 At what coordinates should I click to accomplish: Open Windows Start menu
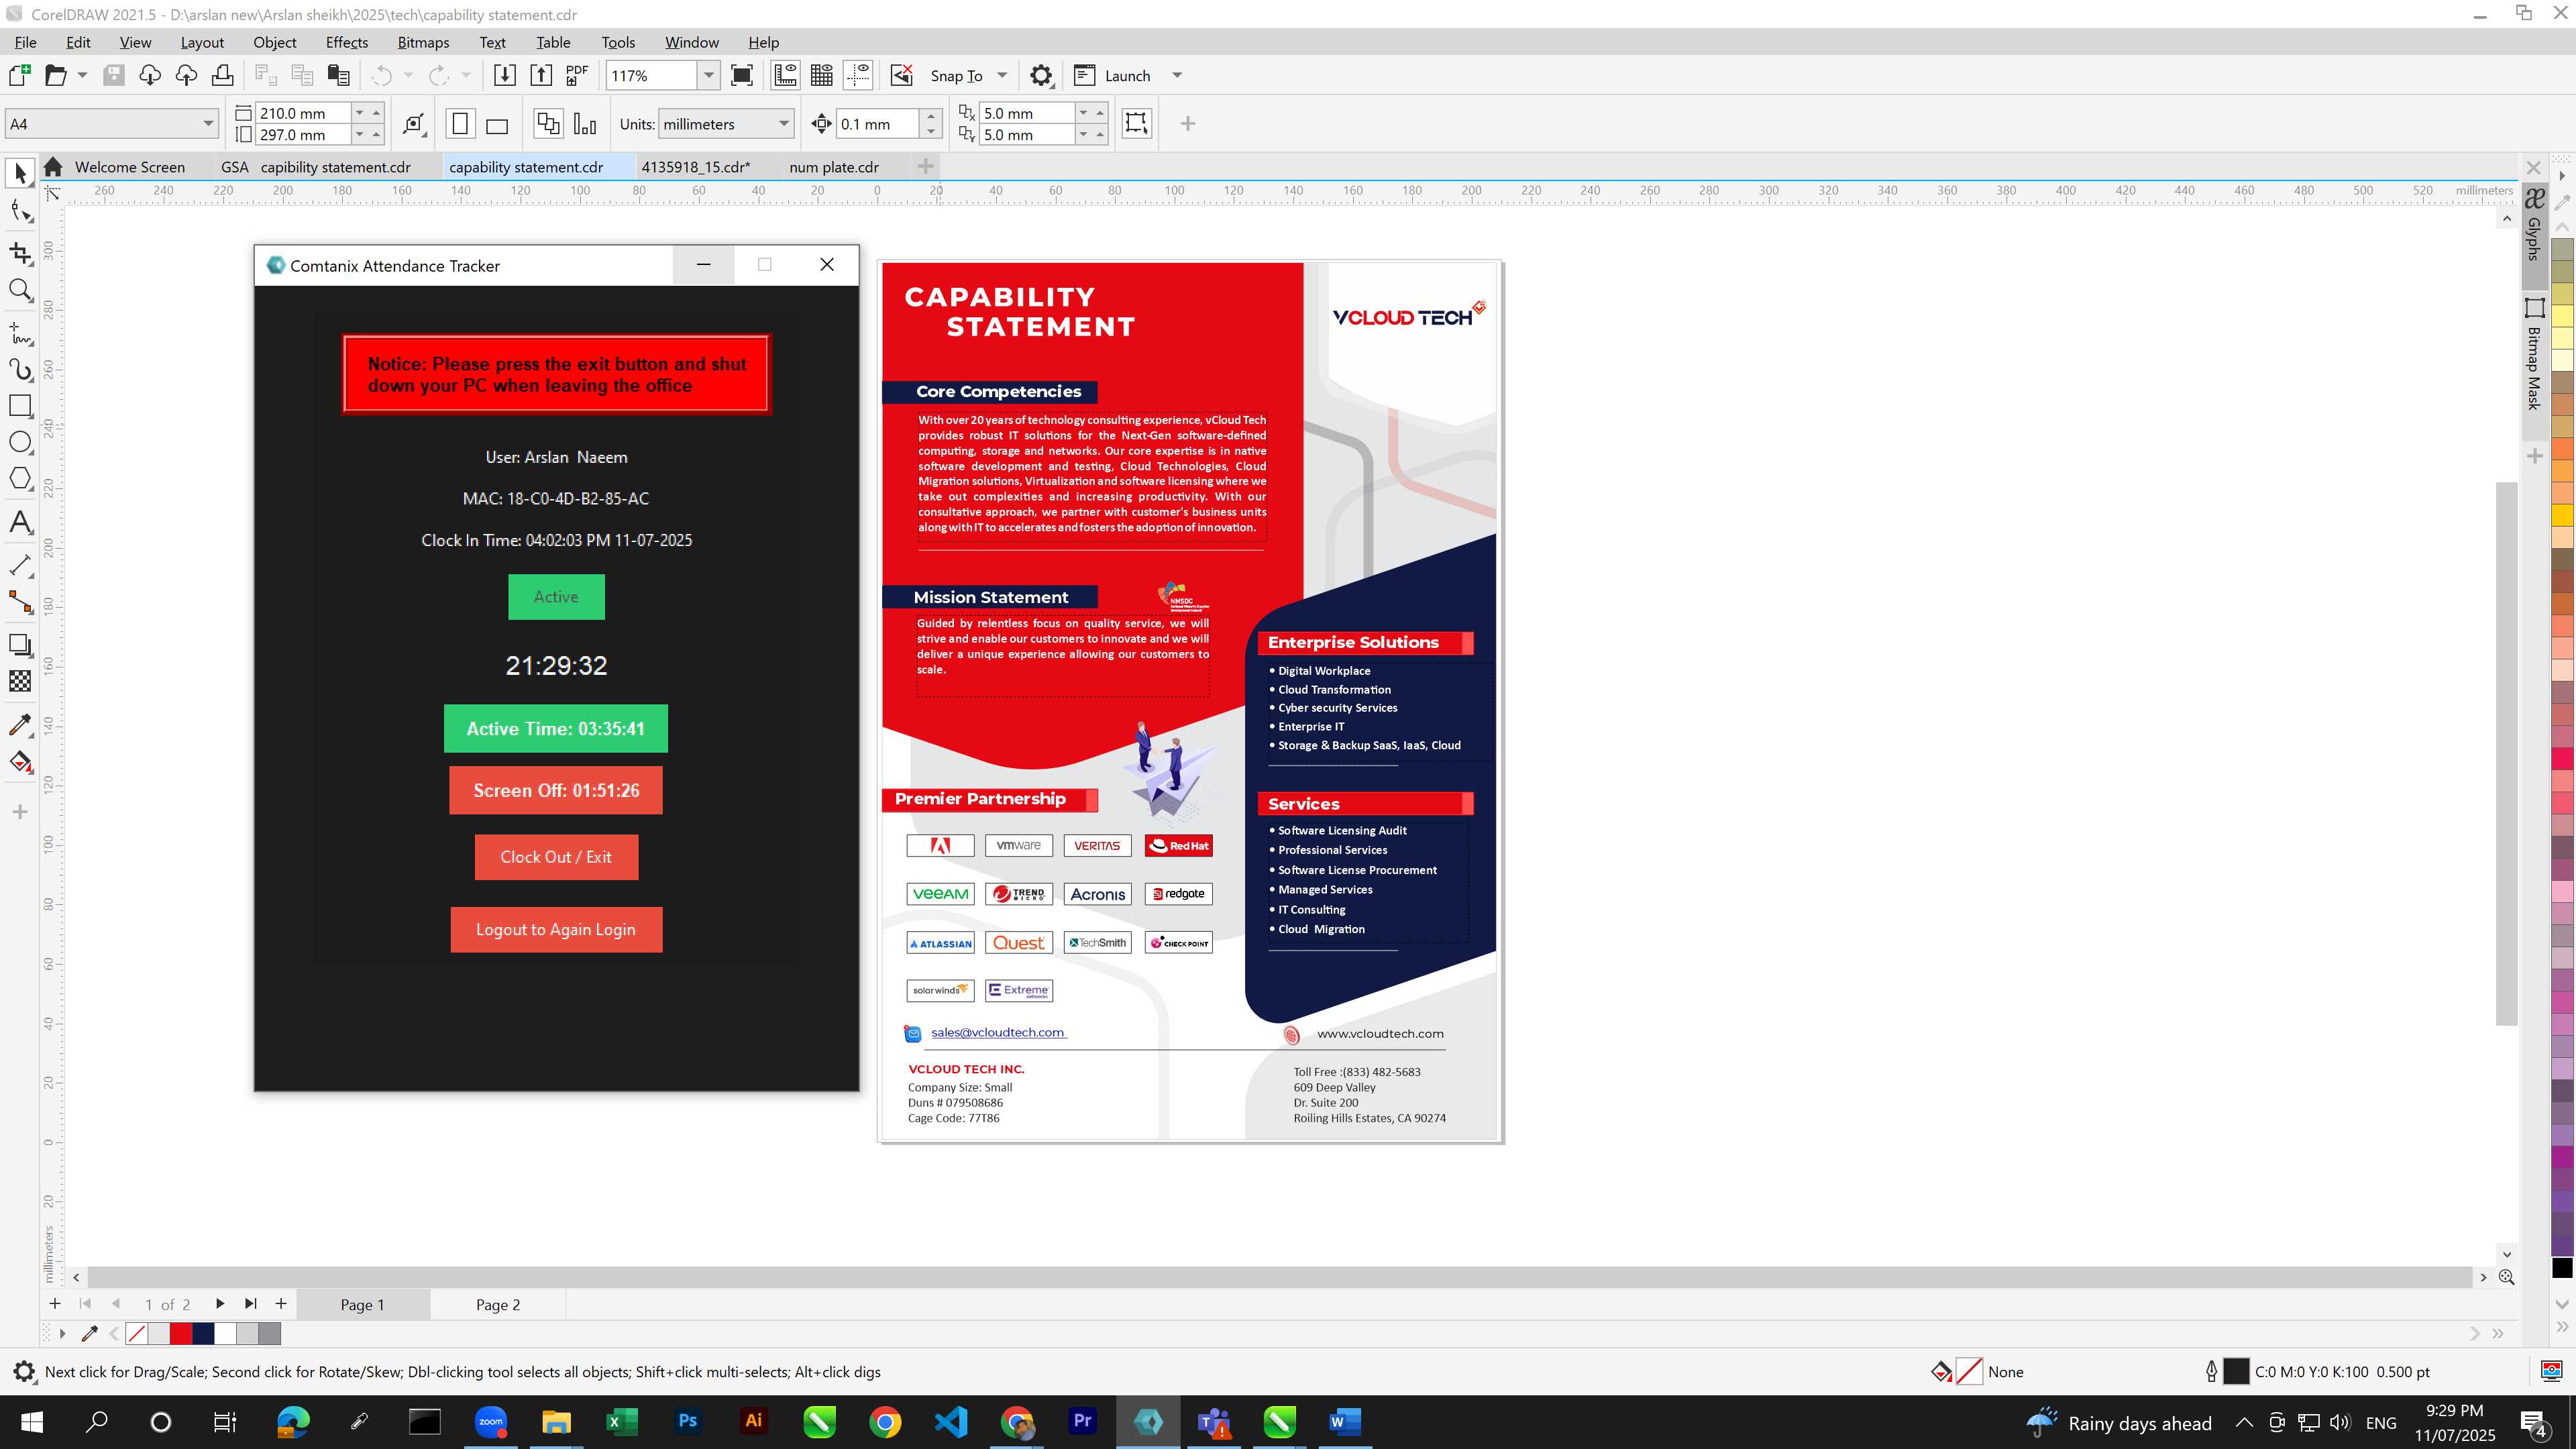coord(31,1422)
